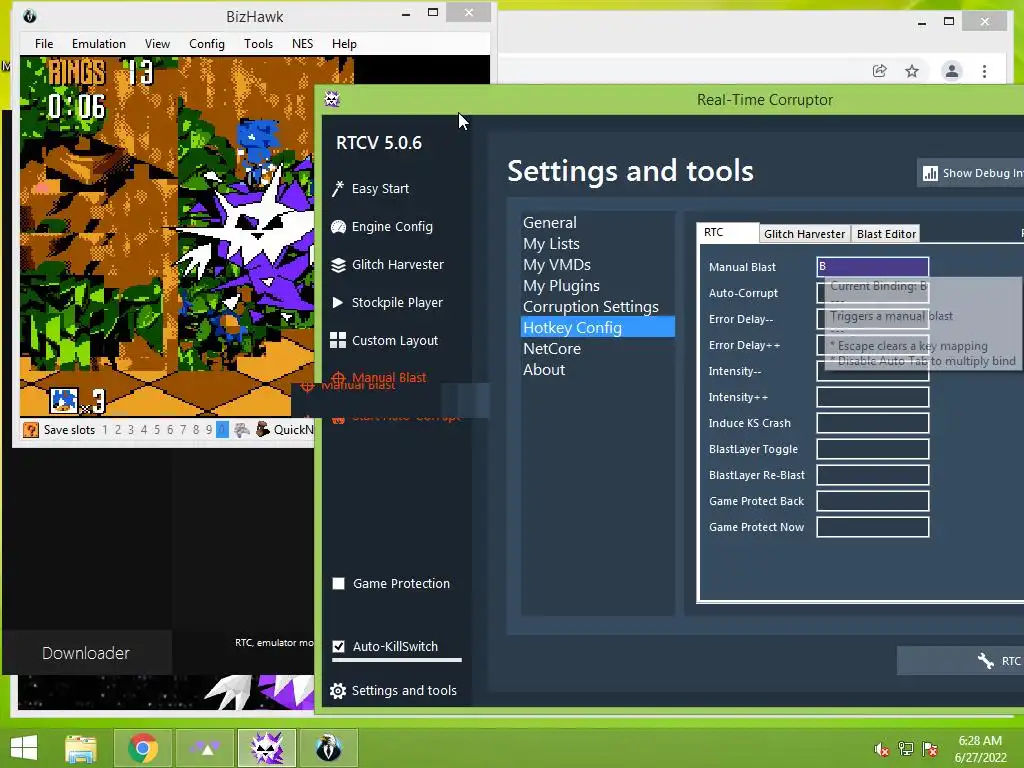Select BizHawk save slot 1
This screenshot has width=1024, height=768.
(104, 430)
